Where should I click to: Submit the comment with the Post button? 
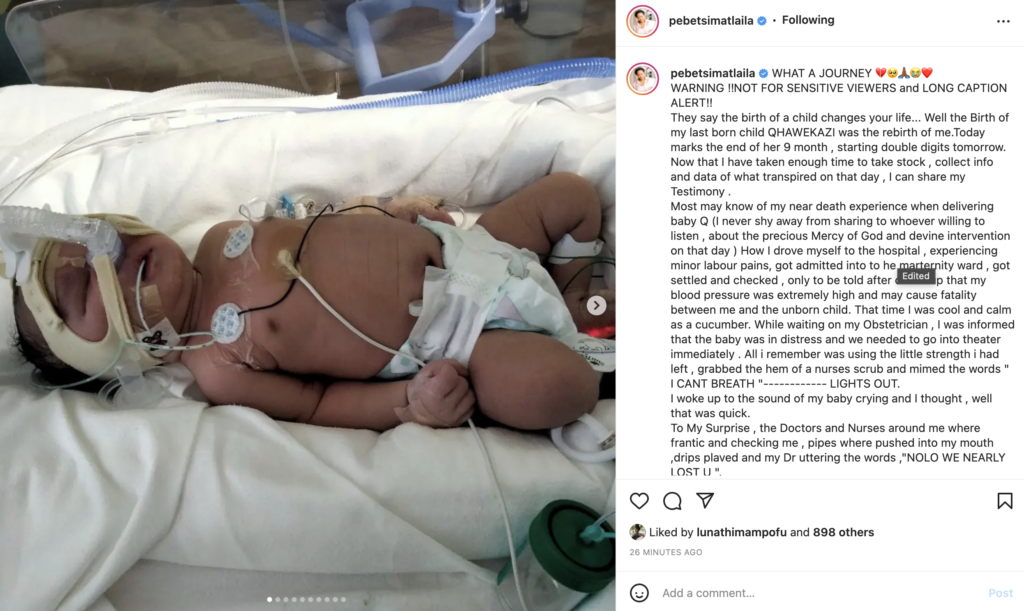tap(1000, 593)
